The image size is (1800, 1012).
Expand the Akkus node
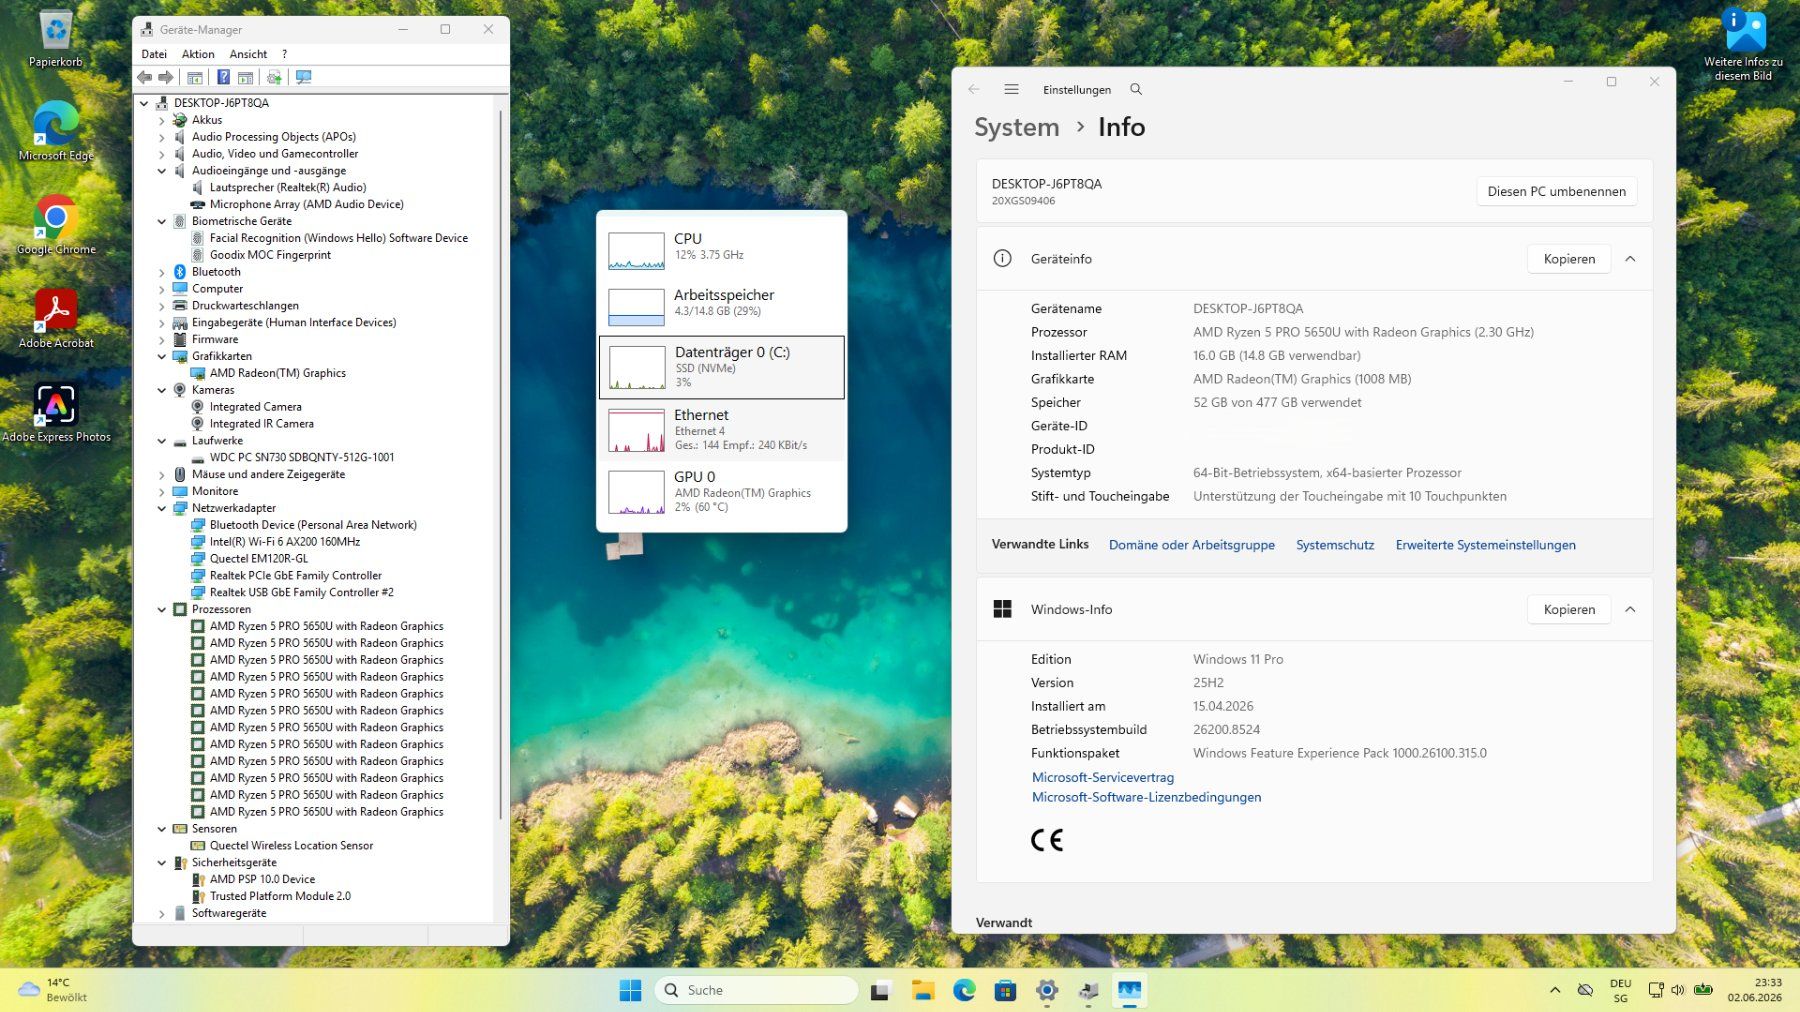(x=162, y=120)
